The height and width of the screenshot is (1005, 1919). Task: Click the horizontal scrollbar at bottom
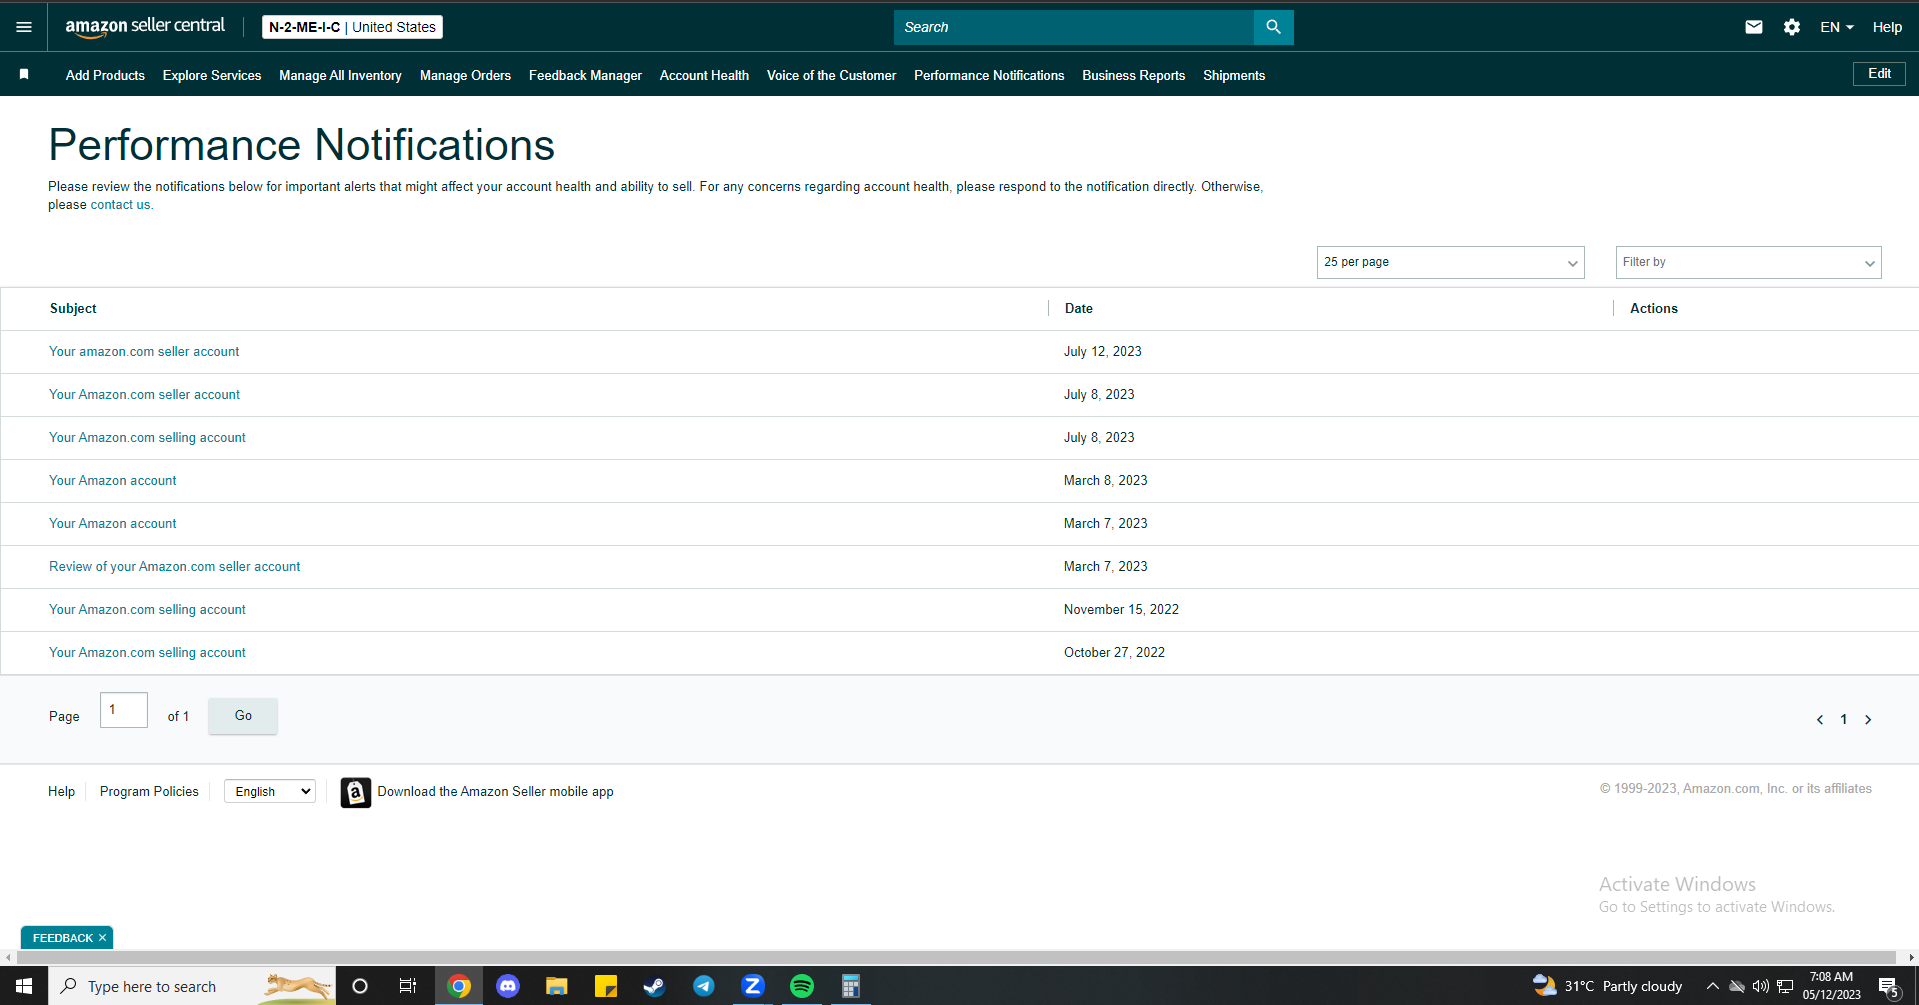pos(957,958)
